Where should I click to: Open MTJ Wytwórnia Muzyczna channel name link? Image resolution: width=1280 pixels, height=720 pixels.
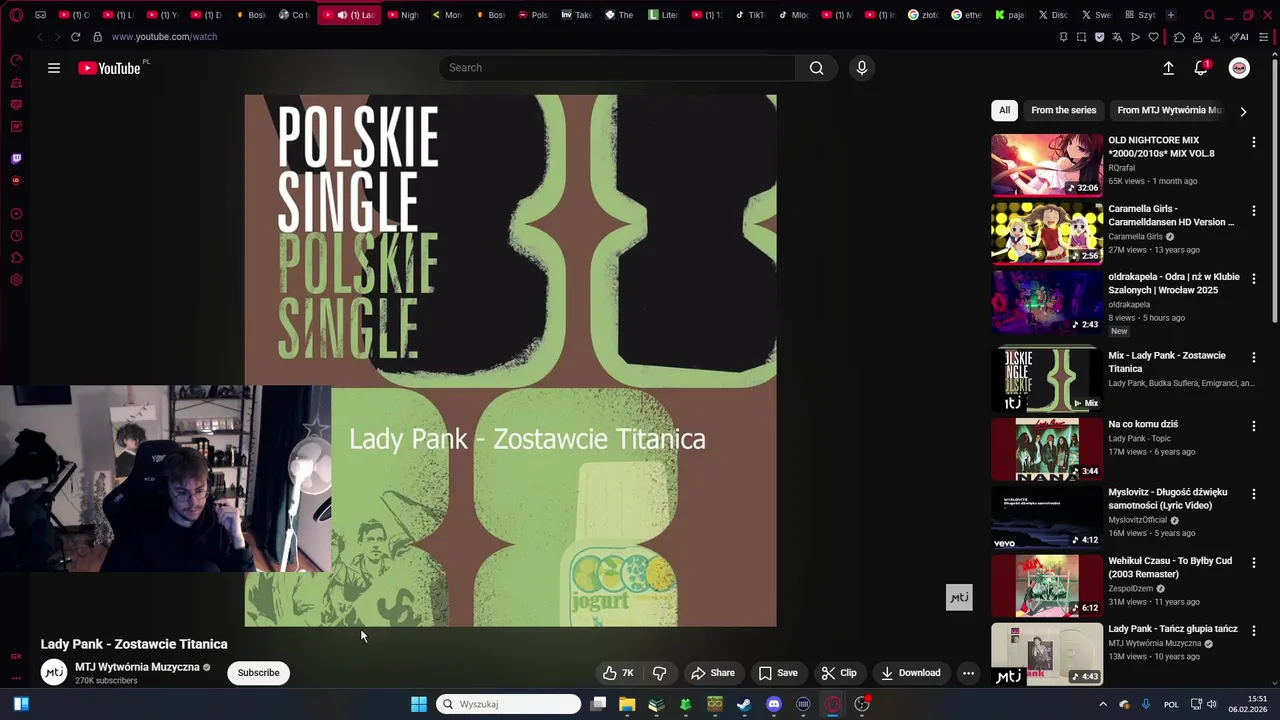137,667
